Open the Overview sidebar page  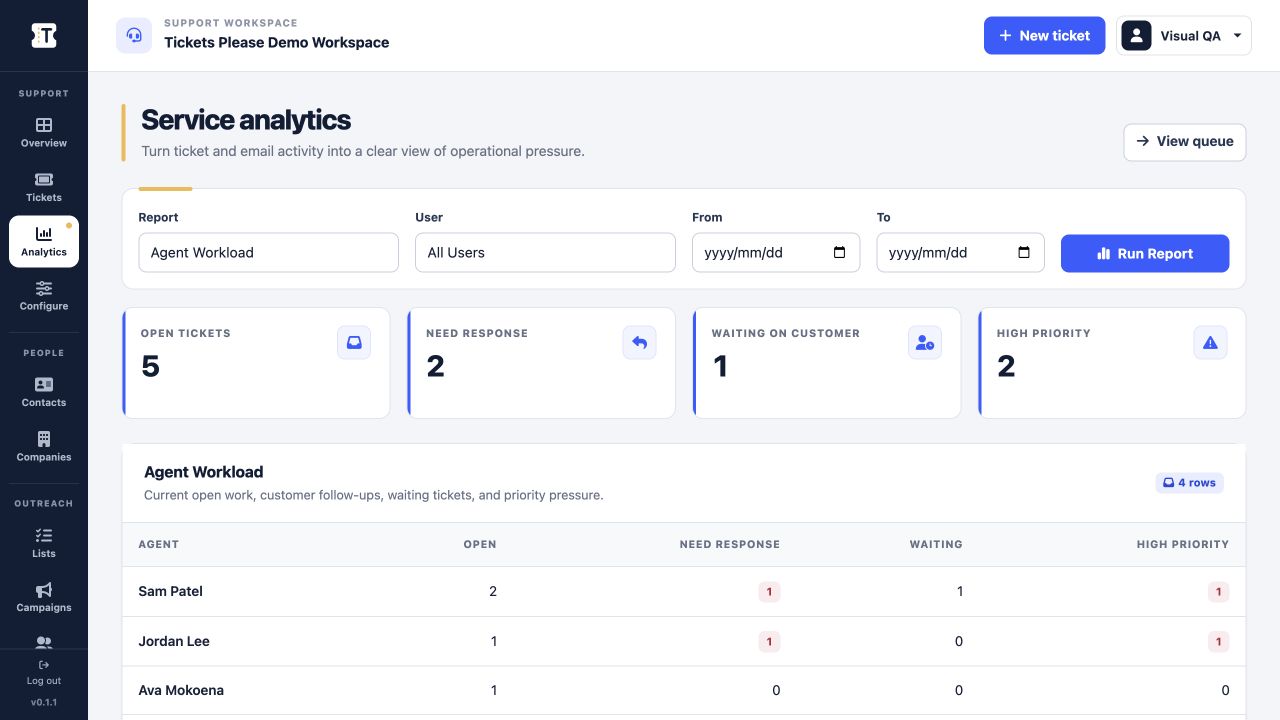tap(44, 133)
